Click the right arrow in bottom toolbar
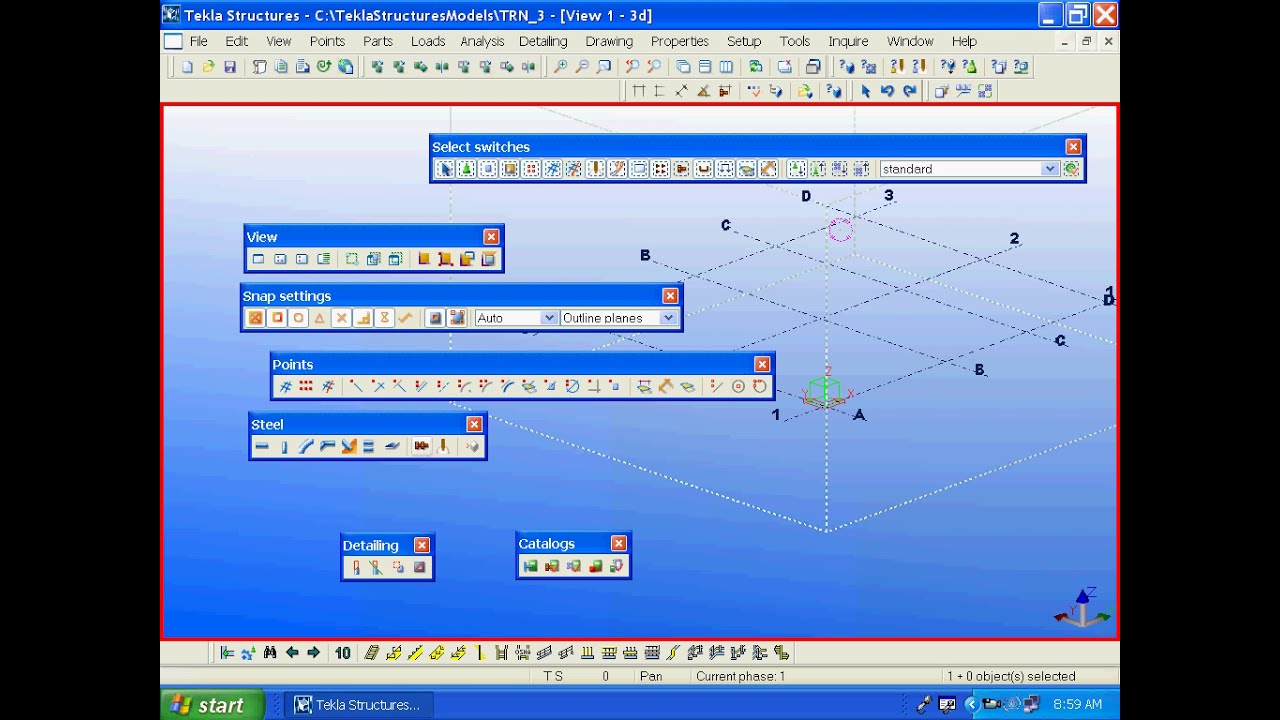The image size is (1280, 720). click(x=313, y=653)
